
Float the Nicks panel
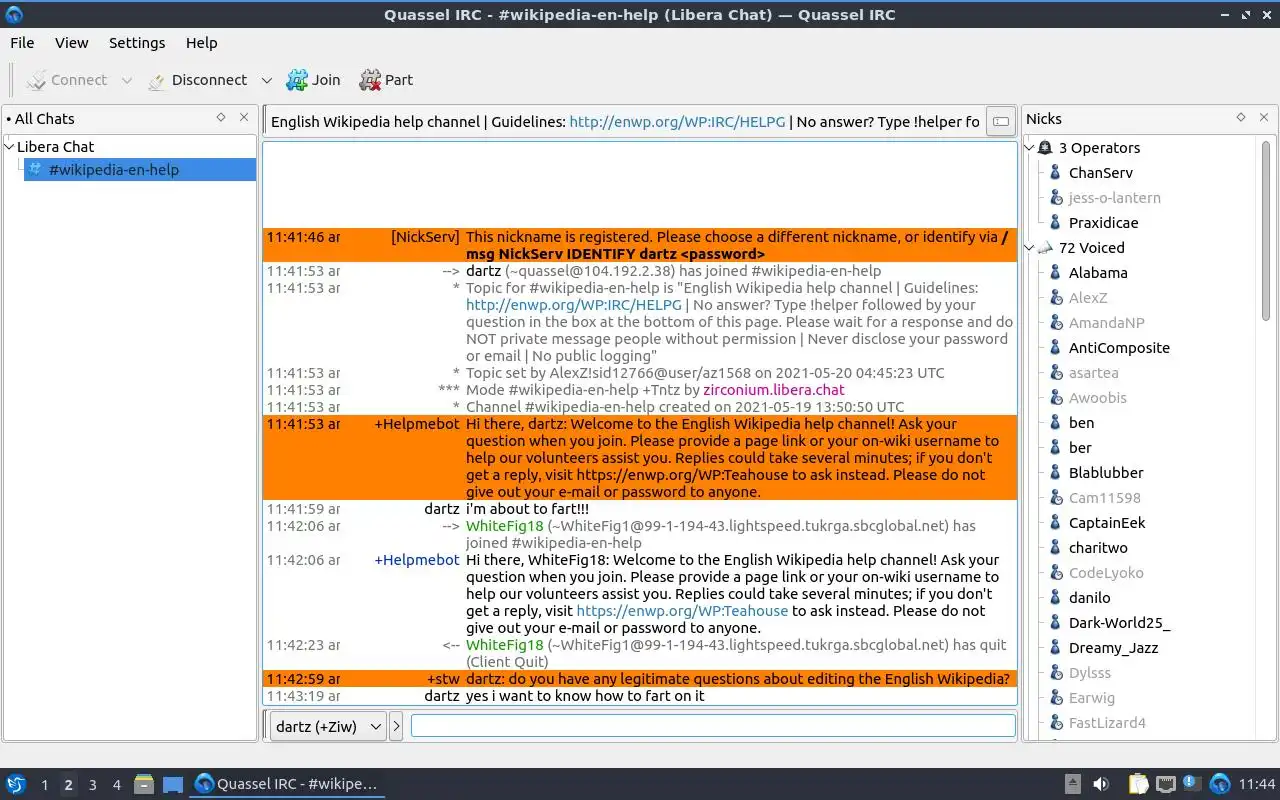[x=1241, y=117]
